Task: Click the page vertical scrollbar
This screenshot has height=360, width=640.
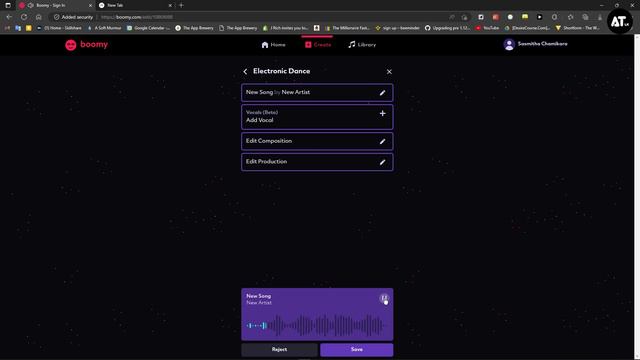Action: click(x=637, y=196)
